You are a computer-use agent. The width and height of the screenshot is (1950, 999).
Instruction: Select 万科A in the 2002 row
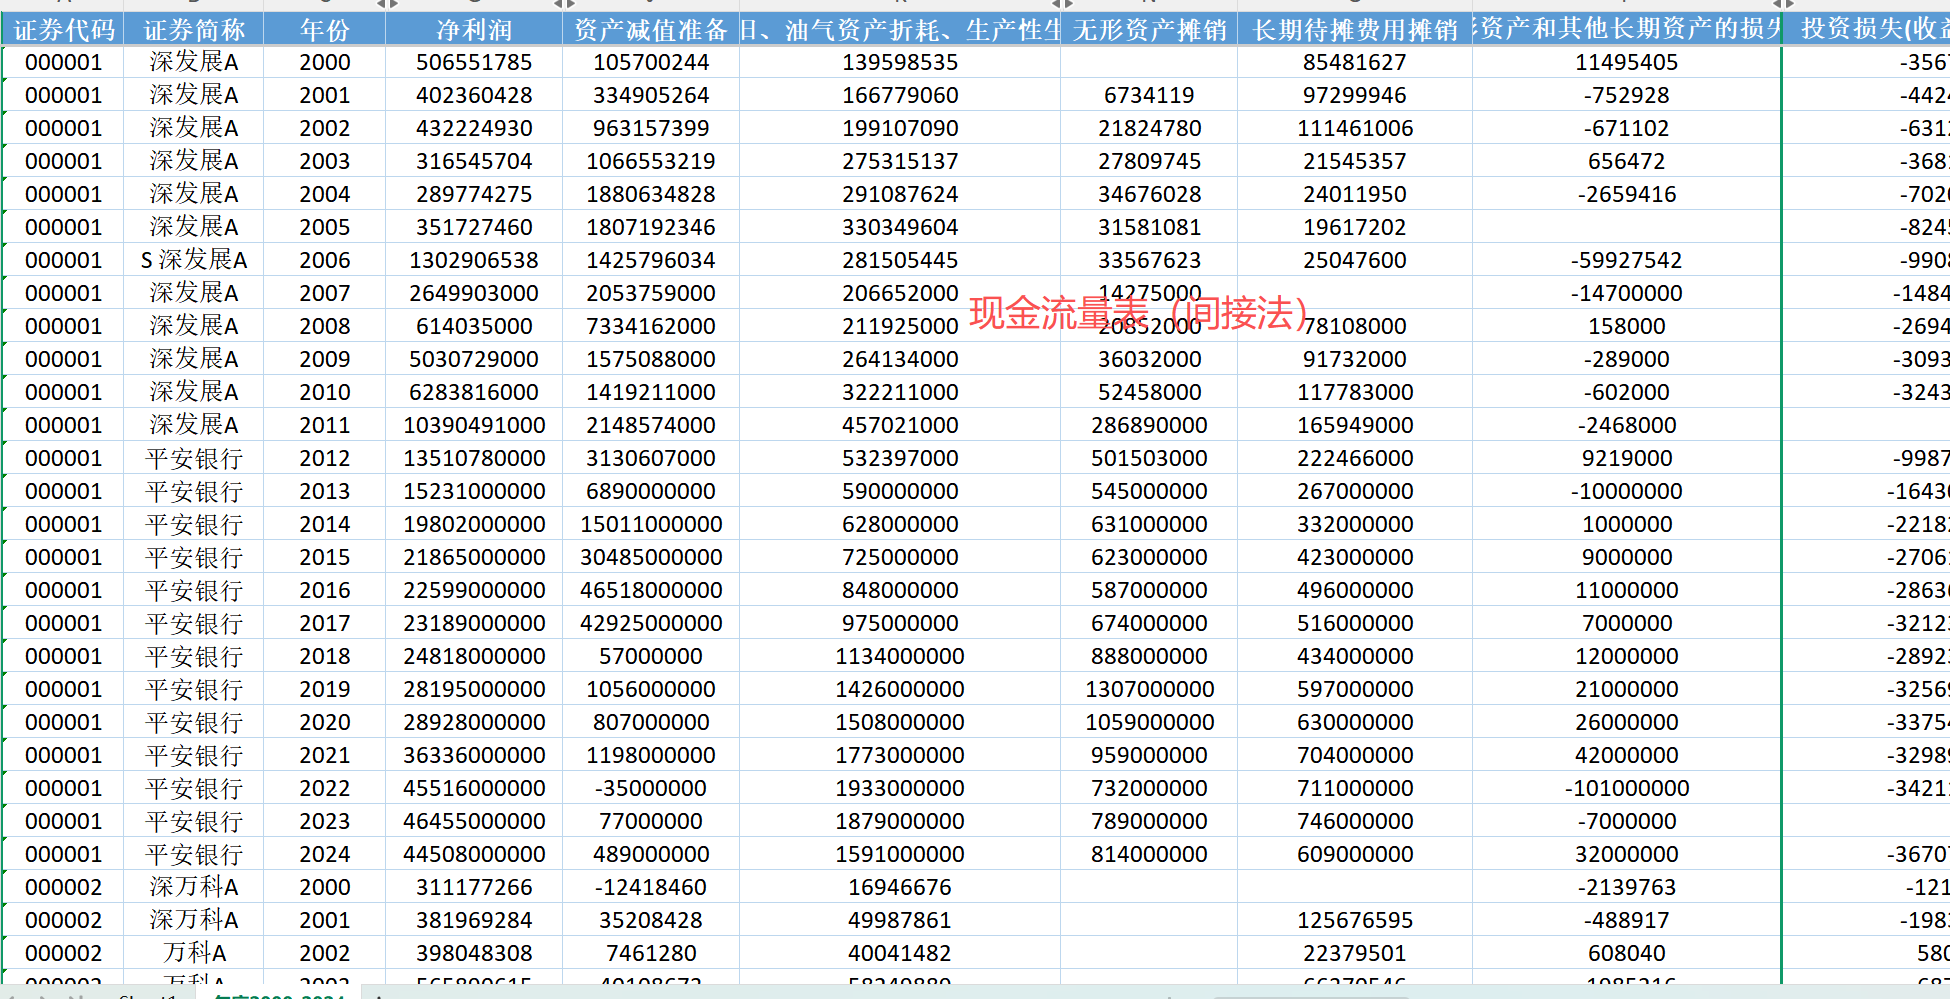click(x=194, y=953)
